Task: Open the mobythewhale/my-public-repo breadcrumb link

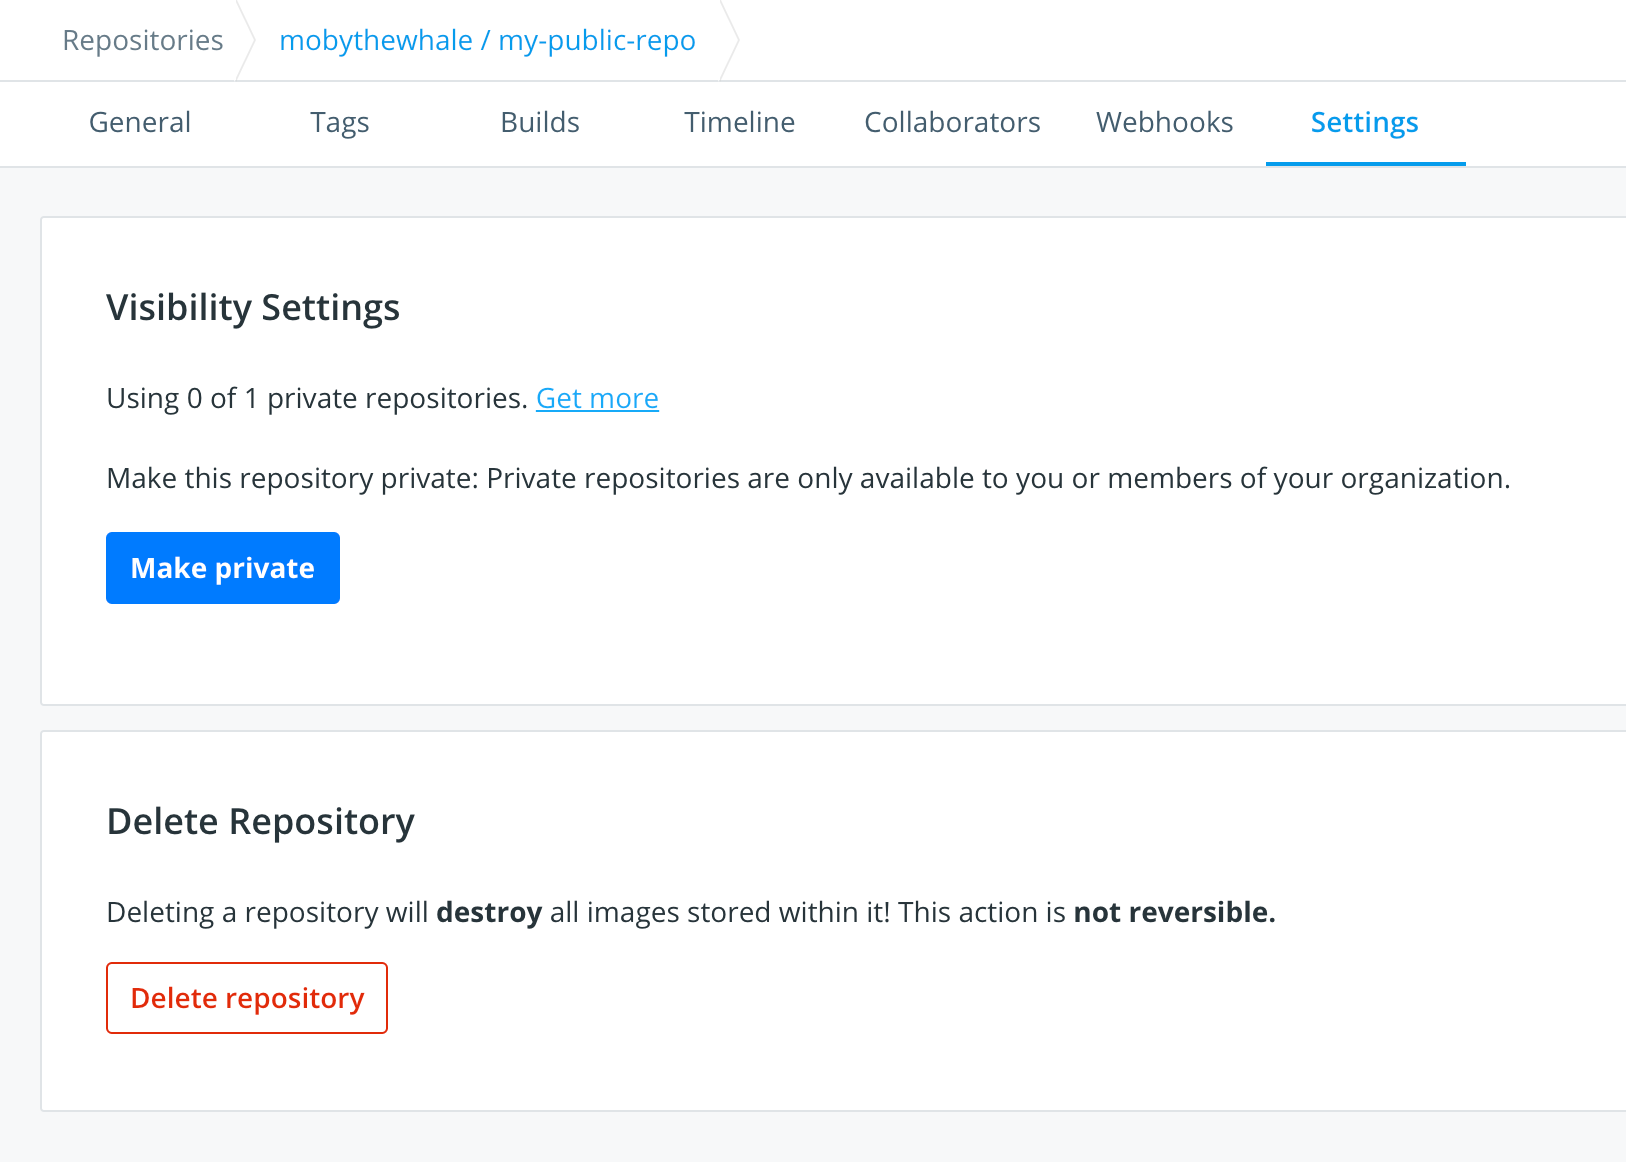Action: pyautogui.click(x=488, y=40)
